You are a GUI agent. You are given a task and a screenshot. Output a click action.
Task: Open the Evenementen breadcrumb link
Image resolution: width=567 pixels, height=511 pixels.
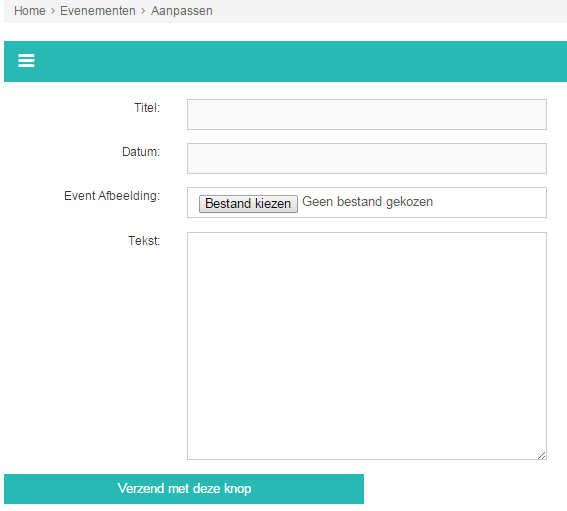point(98,11)
